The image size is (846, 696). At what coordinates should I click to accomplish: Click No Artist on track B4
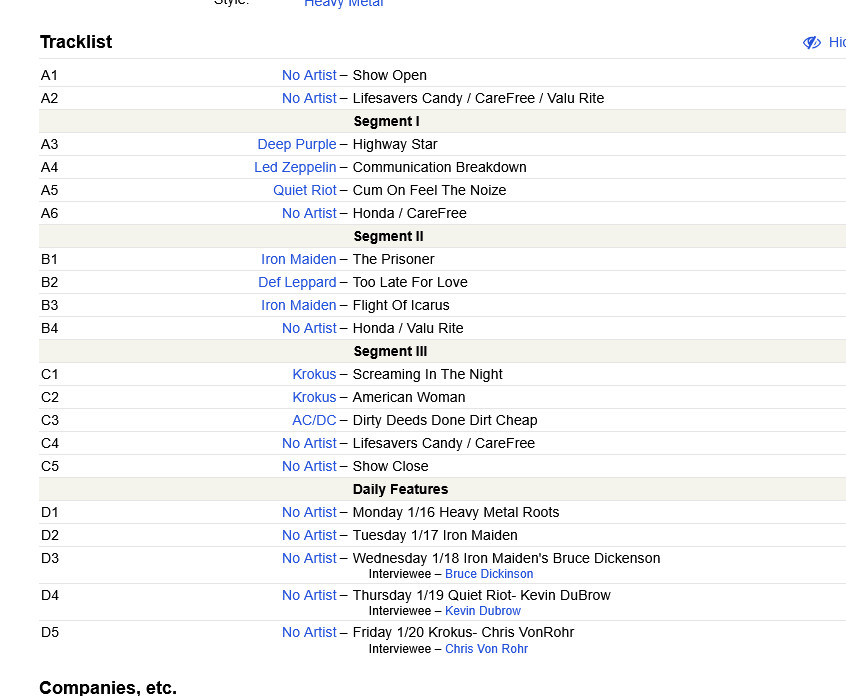coord(309,328)
